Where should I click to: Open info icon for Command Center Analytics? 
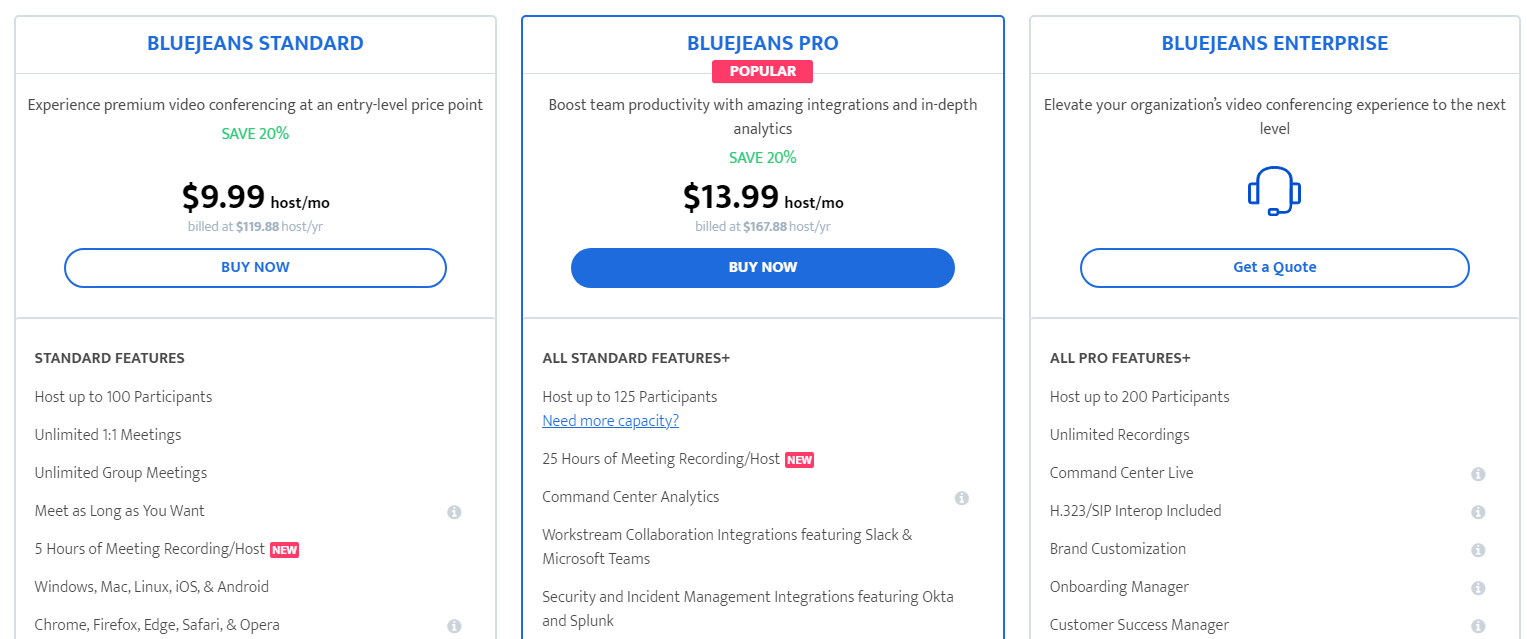click(x=962, y=498)
